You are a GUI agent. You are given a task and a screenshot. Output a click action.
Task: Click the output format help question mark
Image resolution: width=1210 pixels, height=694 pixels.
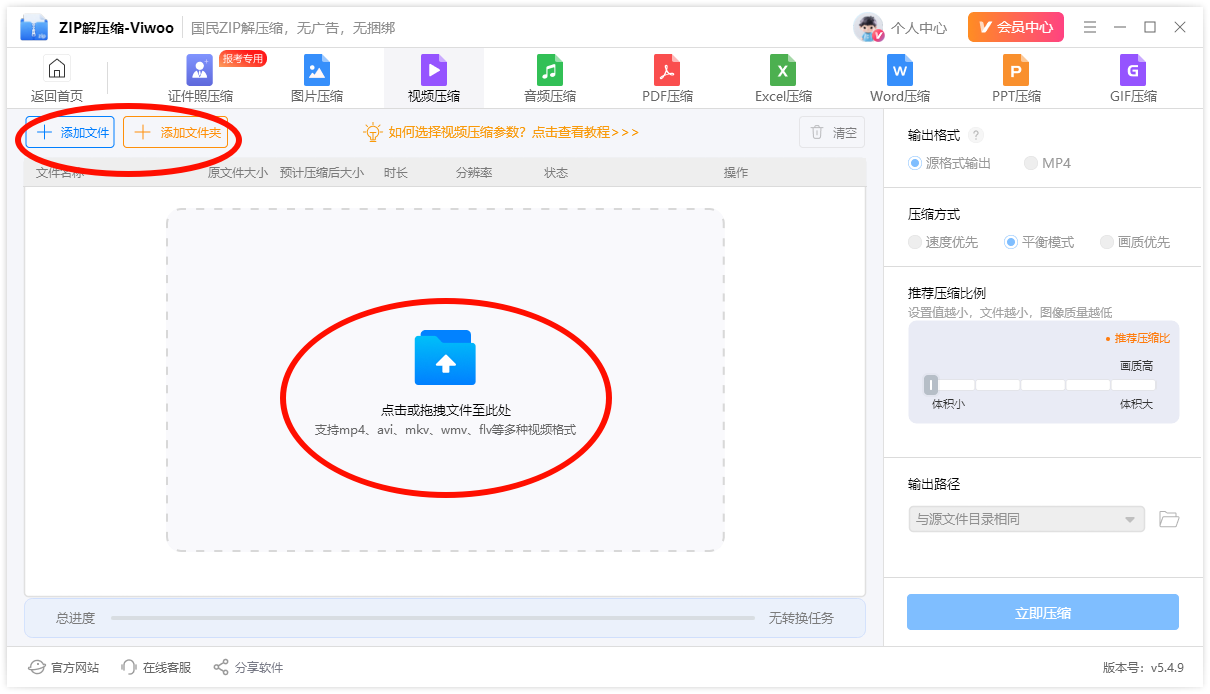(976, 135)
